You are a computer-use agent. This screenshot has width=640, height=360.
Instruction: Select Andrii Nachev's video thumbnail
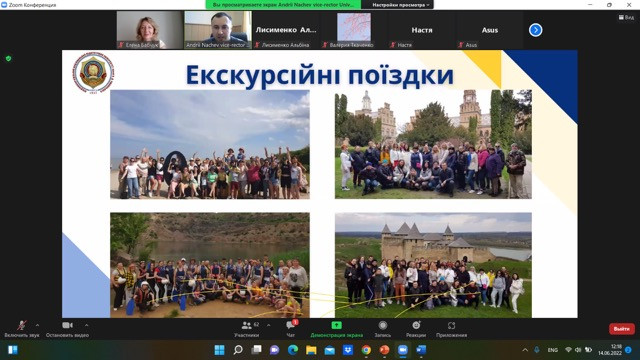[x=218, y=30]
